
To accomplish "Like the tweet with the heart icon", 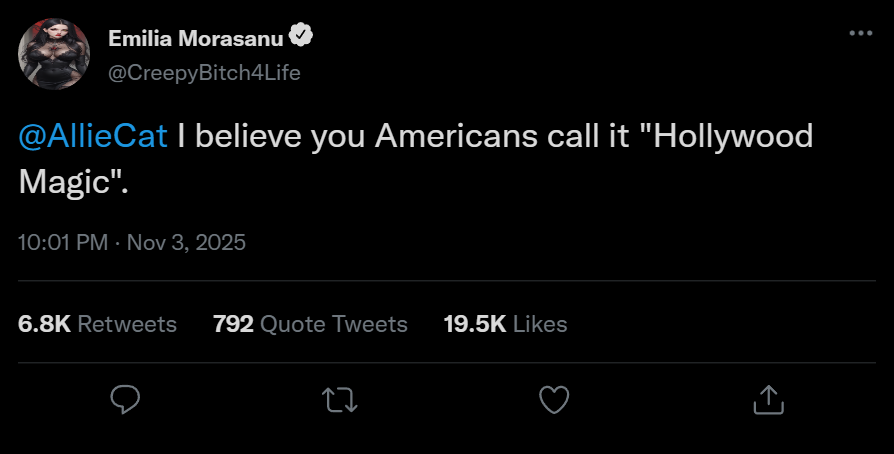I will (x=554, y=400).
